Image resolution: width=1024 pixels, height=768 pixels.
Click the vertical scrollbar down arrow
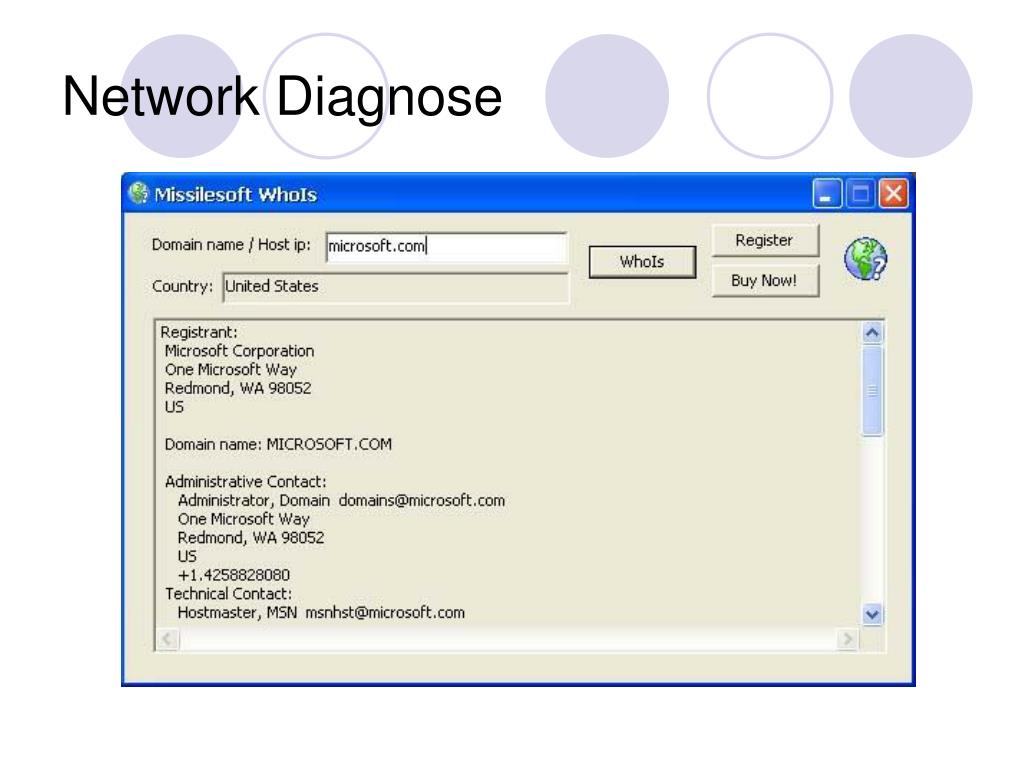click(872, 614)
